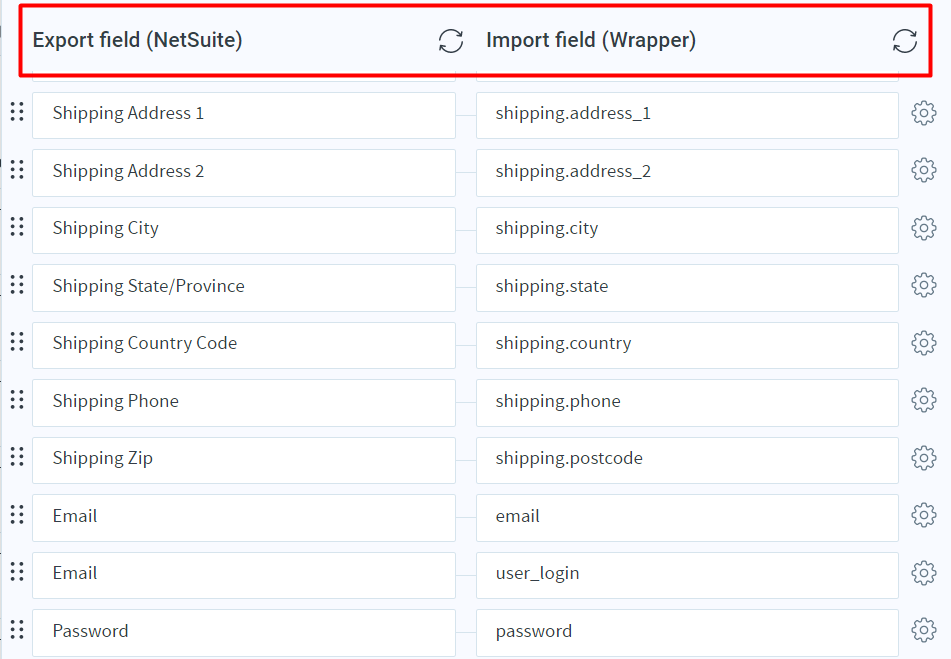
Task: Edit the Shipping Address 1 export field
Action: [244, 115]
